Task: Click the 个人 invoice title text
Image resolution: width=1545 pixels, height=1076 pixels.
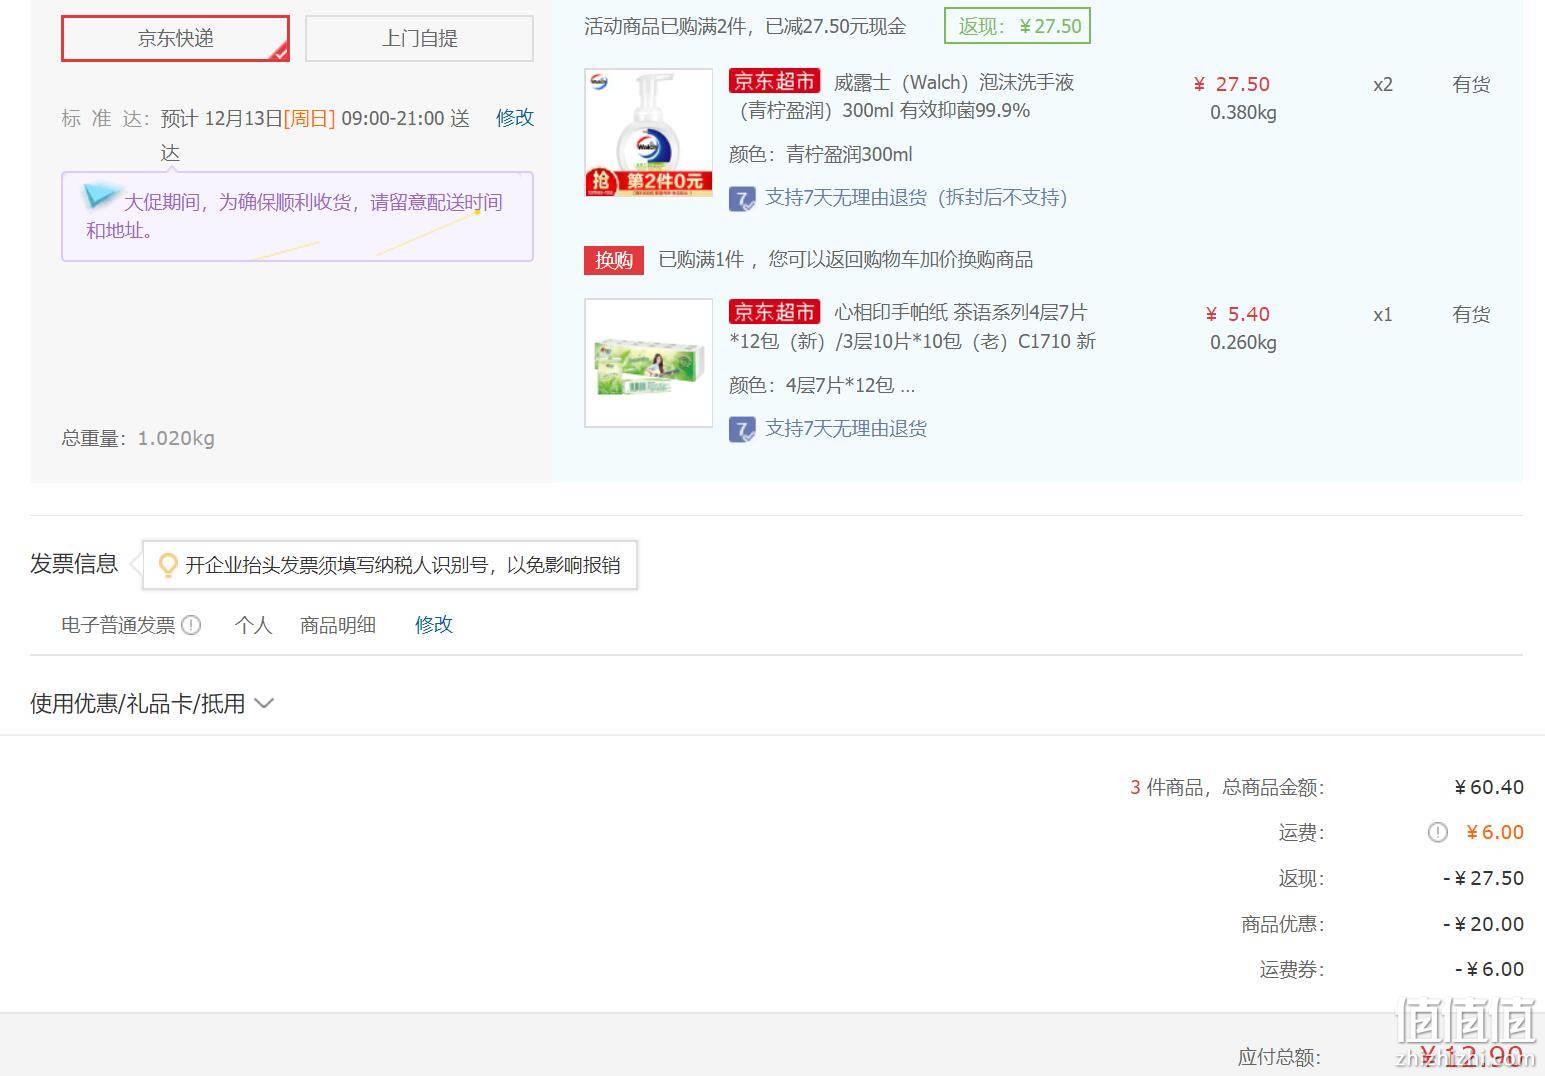Action: (253, 625)
